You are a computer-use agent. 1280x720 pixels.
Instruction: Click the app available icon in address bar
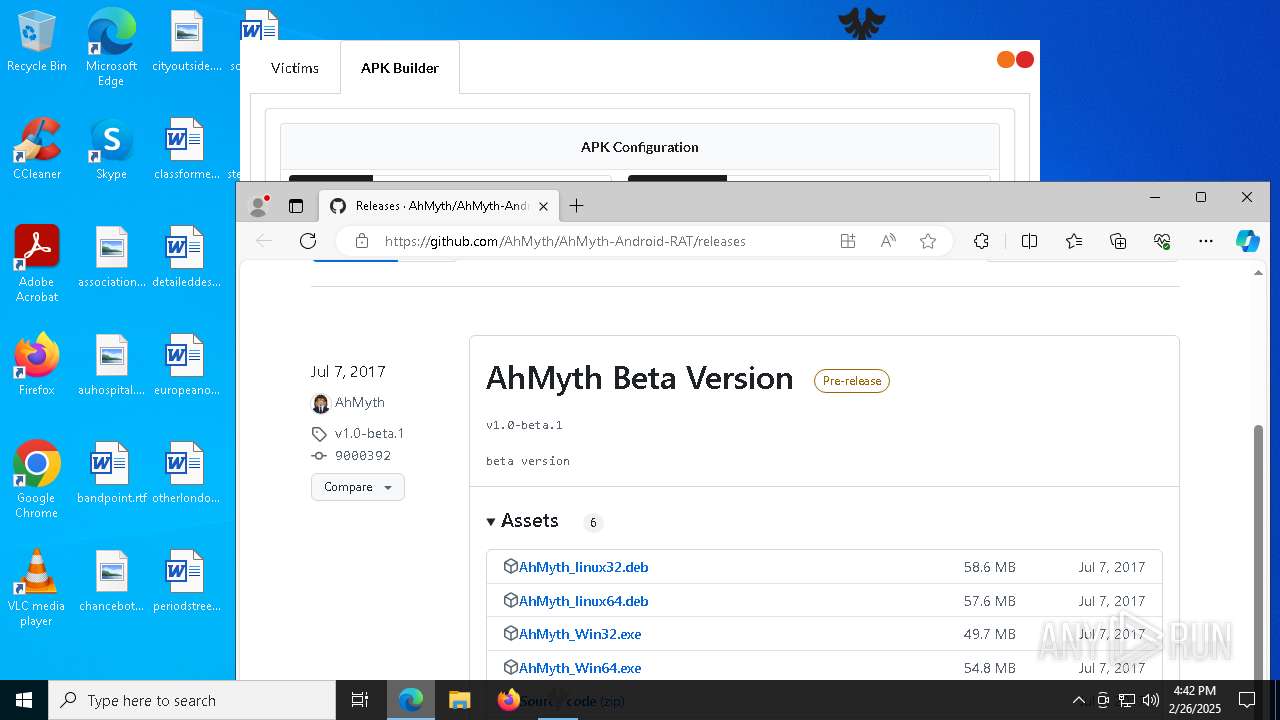click(x=848, y=241)
